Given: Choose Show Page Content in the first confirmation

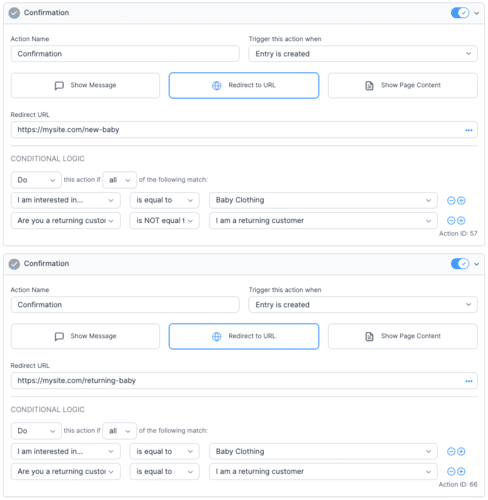Looking at the screenshot, I should 403,85.
